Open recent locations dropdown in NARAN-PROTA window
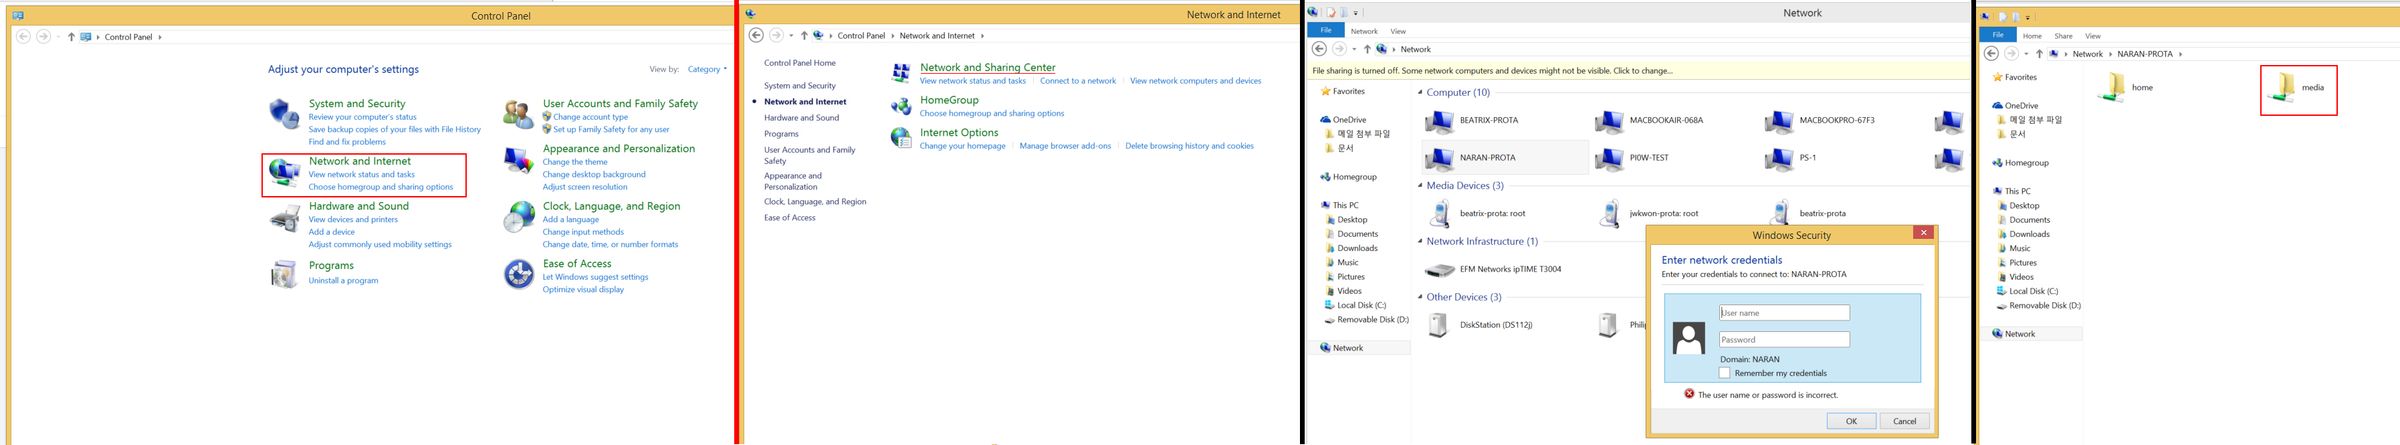Screen dimensions: 2400x445 click(2026, 54)
